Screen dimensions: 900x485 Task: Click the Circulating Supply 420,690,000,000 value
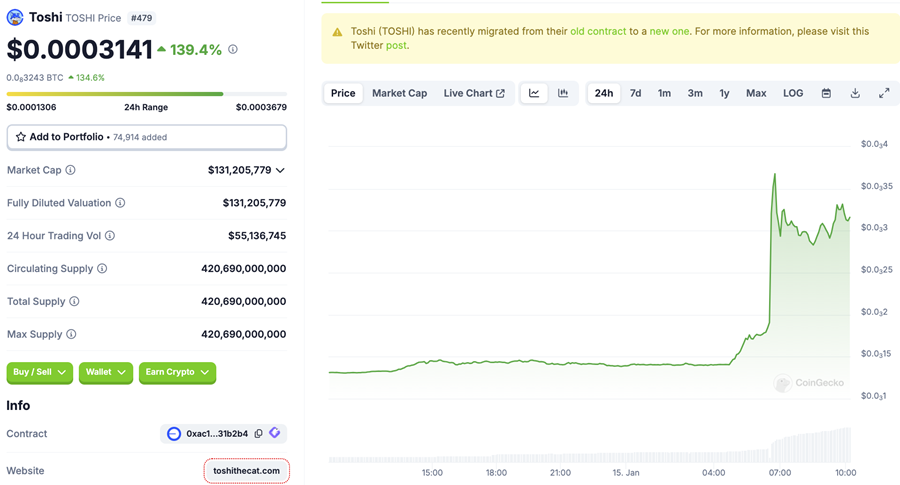pyautogui.click(x=243, y=268)
